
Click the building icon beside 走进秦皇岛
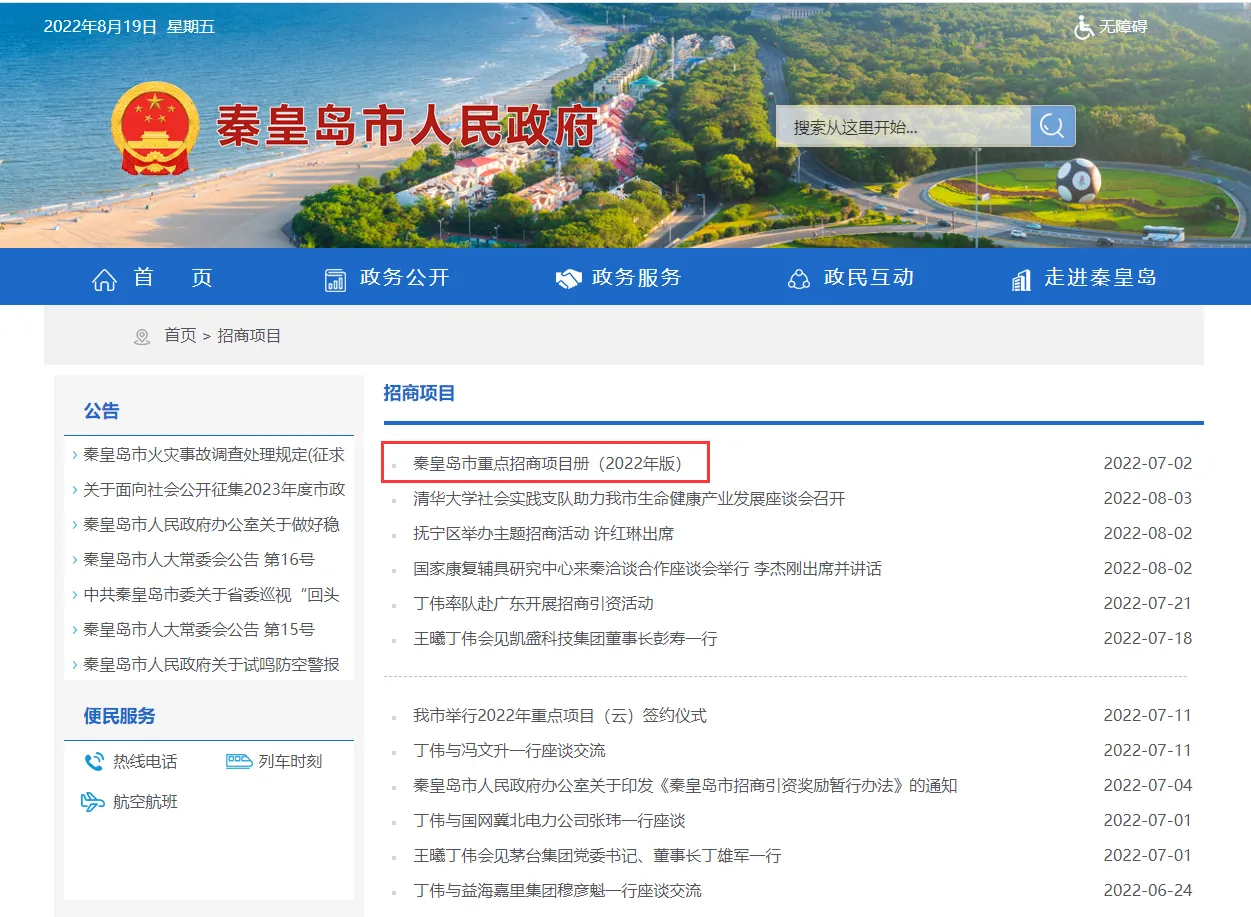(1021, 279)
